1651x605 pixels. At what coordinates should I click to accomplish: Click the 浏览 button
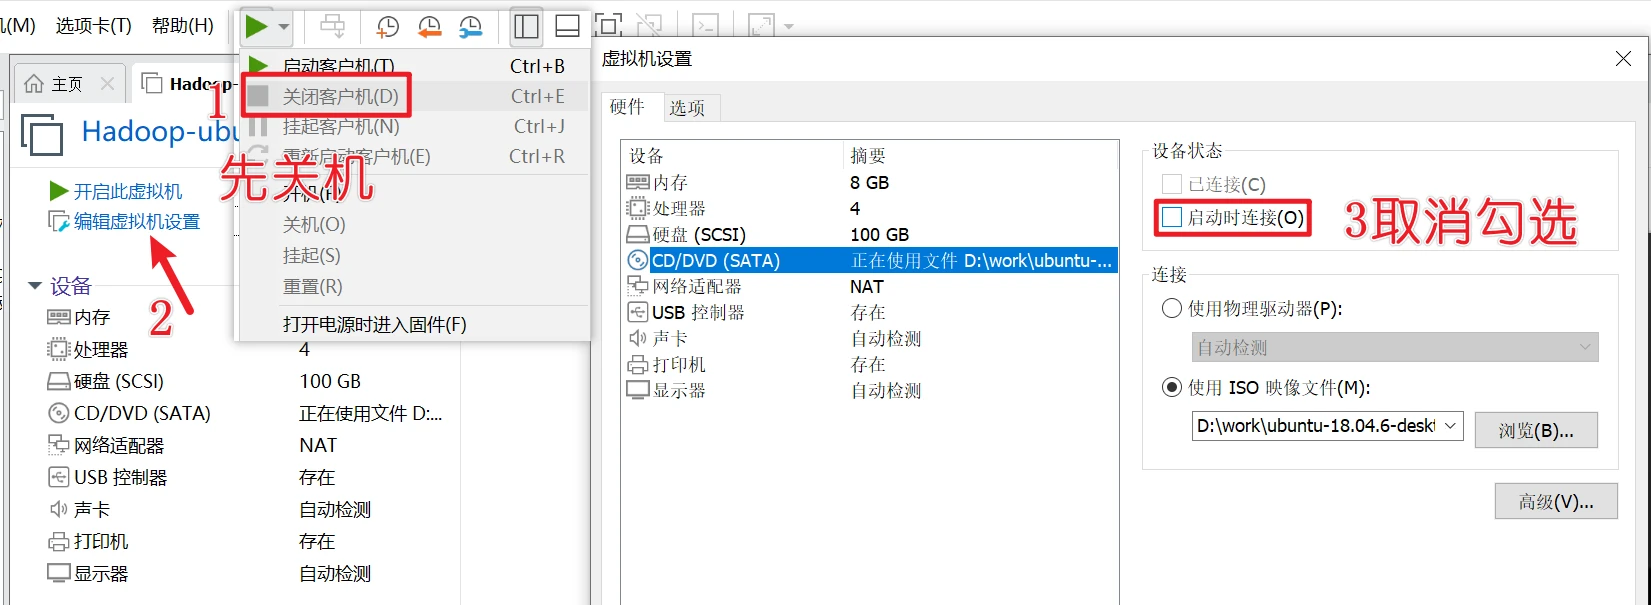tap(1535, 431)
